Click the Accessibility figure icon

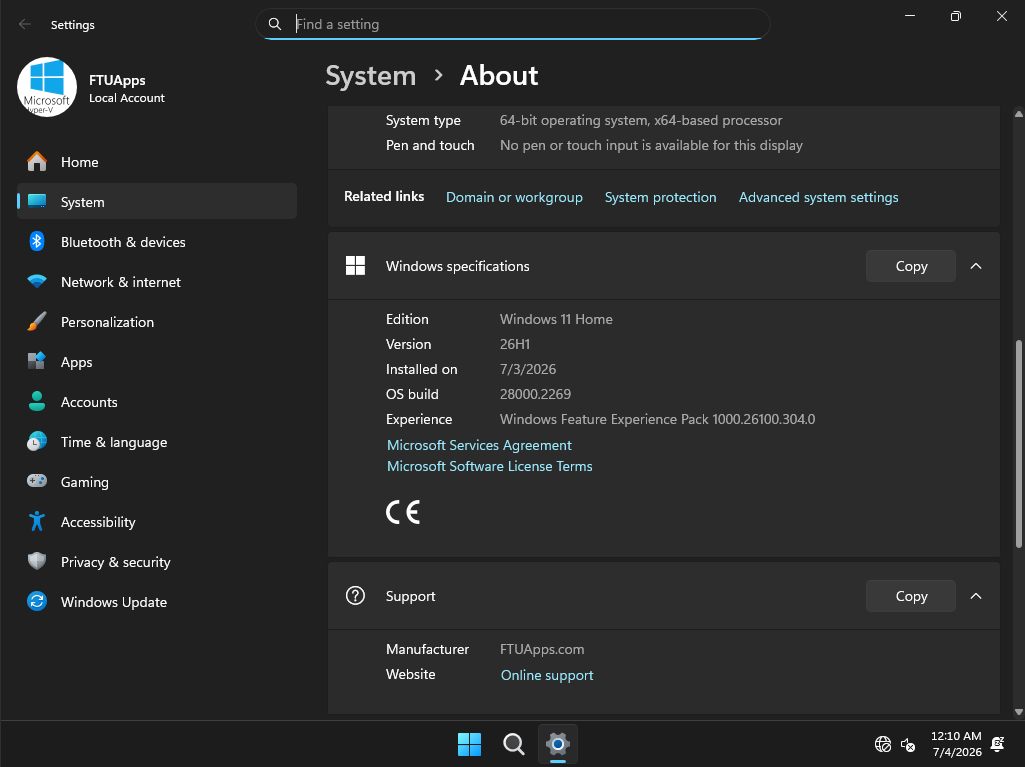coord(37,521)
